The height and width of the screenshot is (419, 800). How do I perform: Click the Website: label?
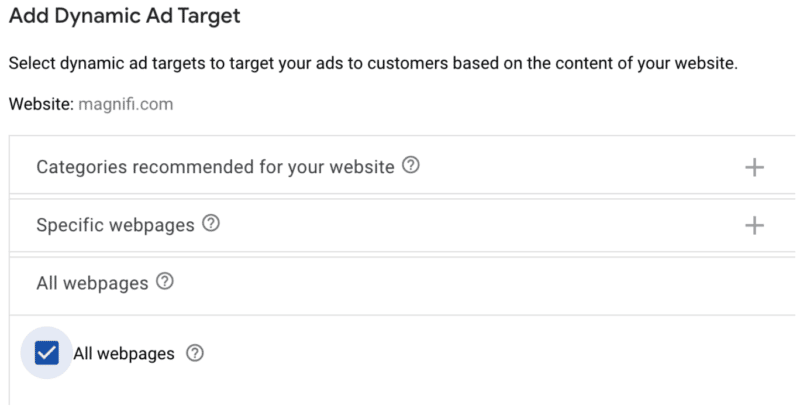coord(40,103)
